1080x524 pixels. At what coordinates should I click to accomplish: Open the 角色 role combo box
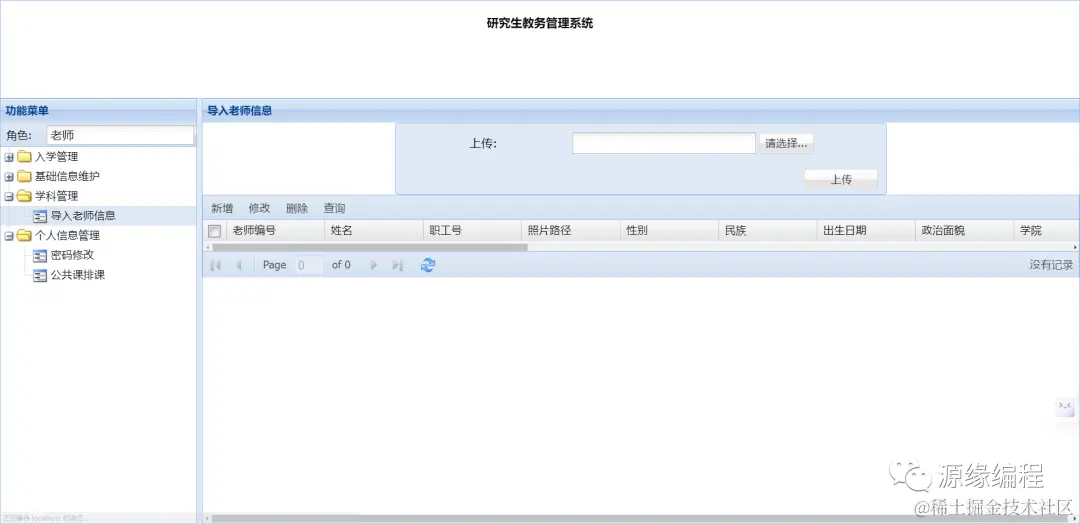(x=121, y=136)
